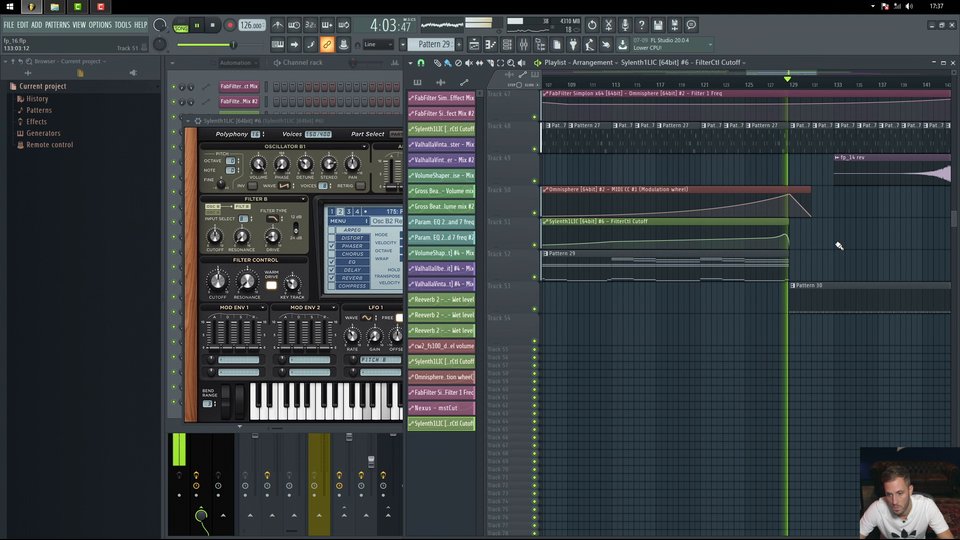Select the delete tool in playlist toolbar

point(458,62)
